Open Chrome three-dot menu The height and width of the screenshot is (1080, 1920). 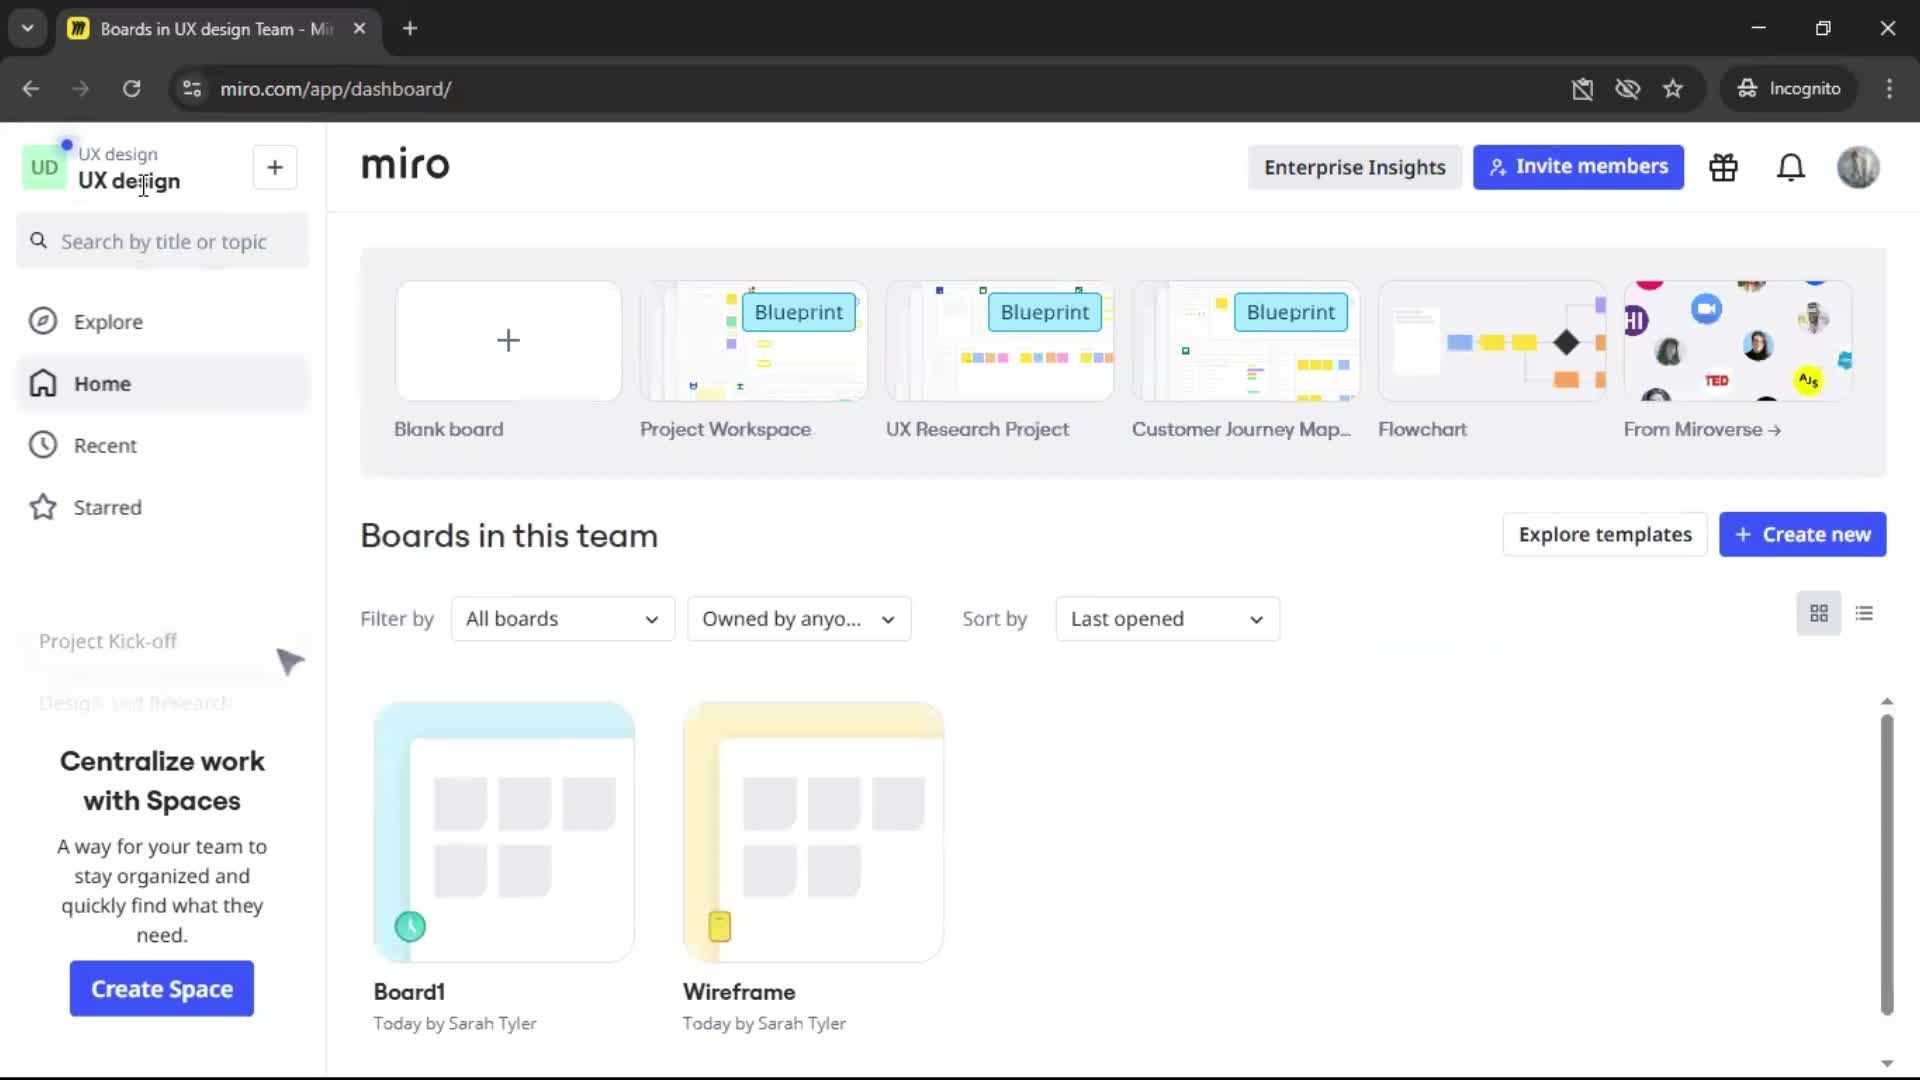click(x=1889, y=88)
